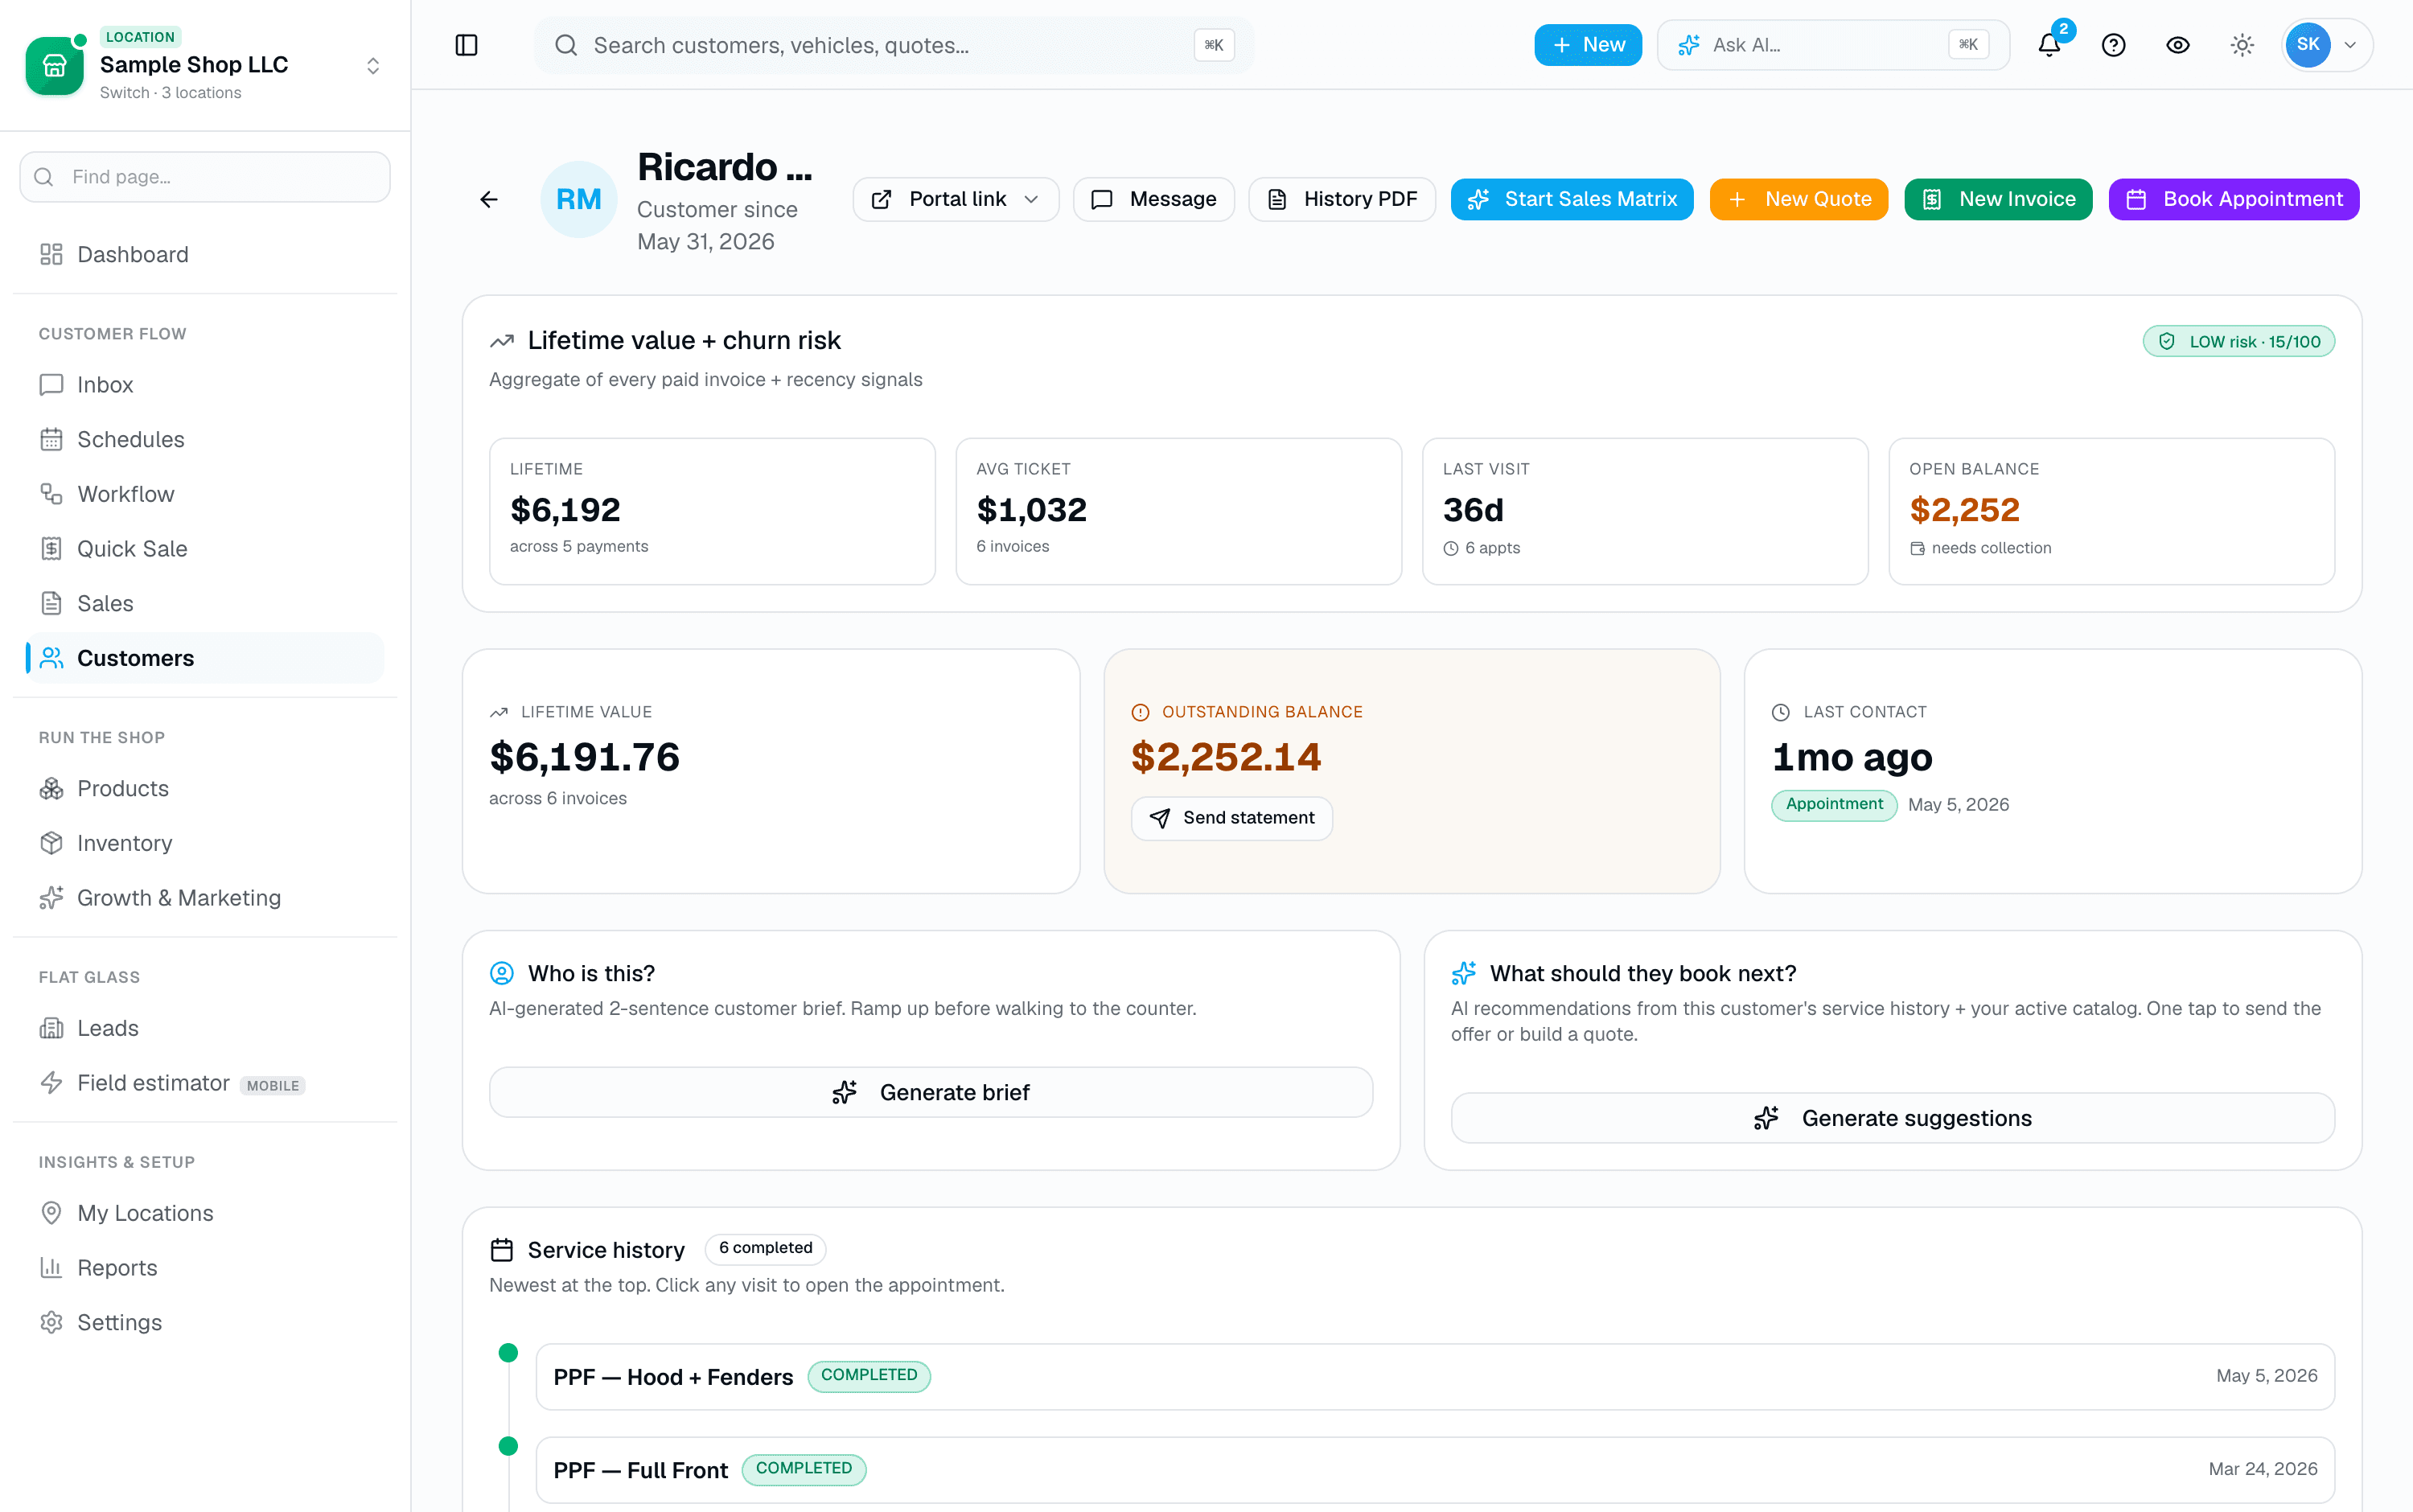This screenshot has width=2413, height=1512.
Task: Open the help question-mark icon
Action: pos(2113,45)
